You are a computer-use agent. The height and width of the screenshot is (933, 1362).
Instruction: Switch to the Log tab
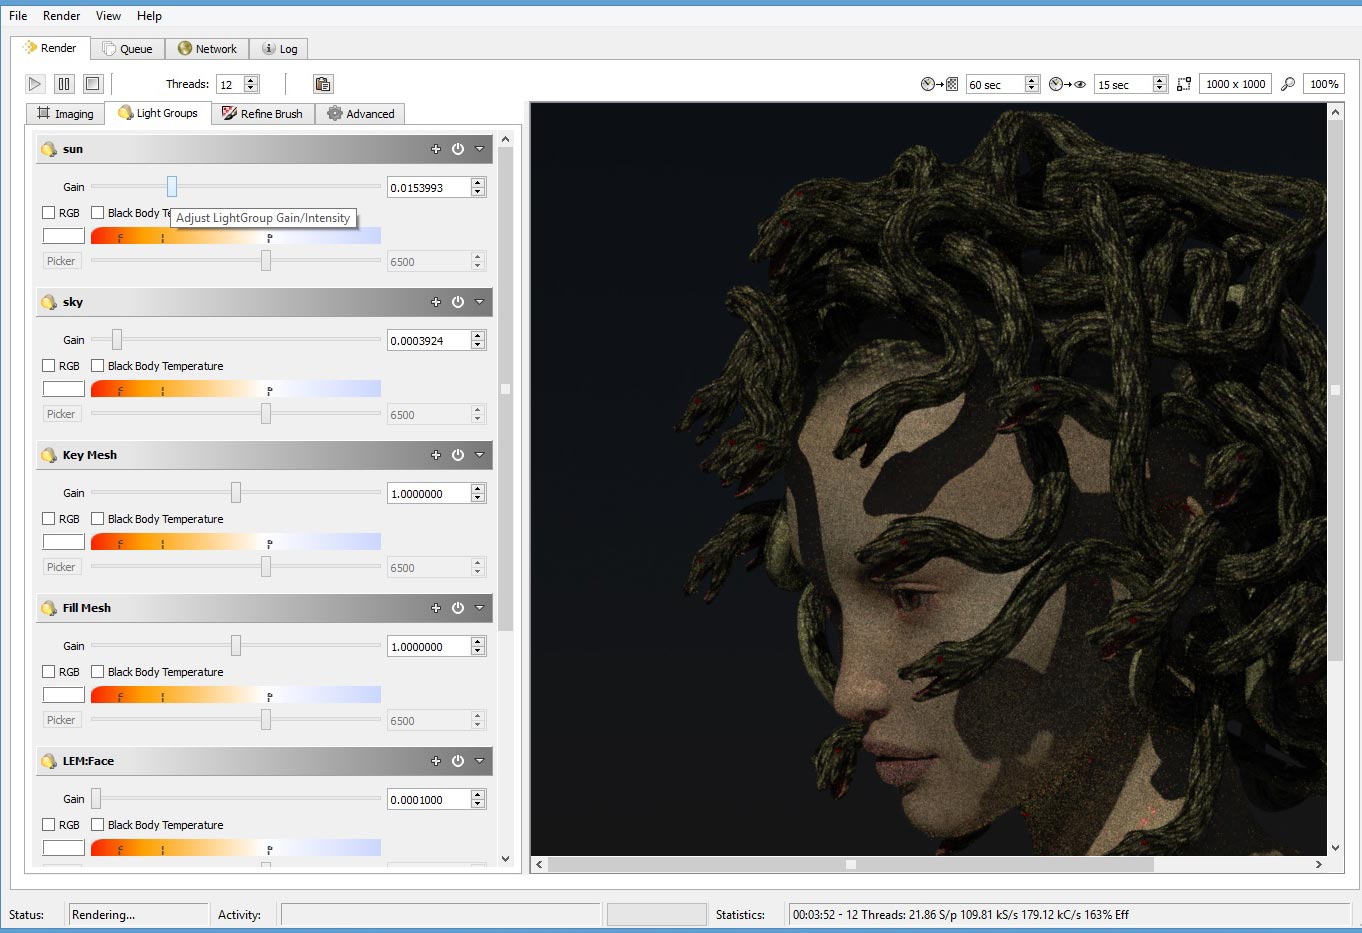(280, 49)
